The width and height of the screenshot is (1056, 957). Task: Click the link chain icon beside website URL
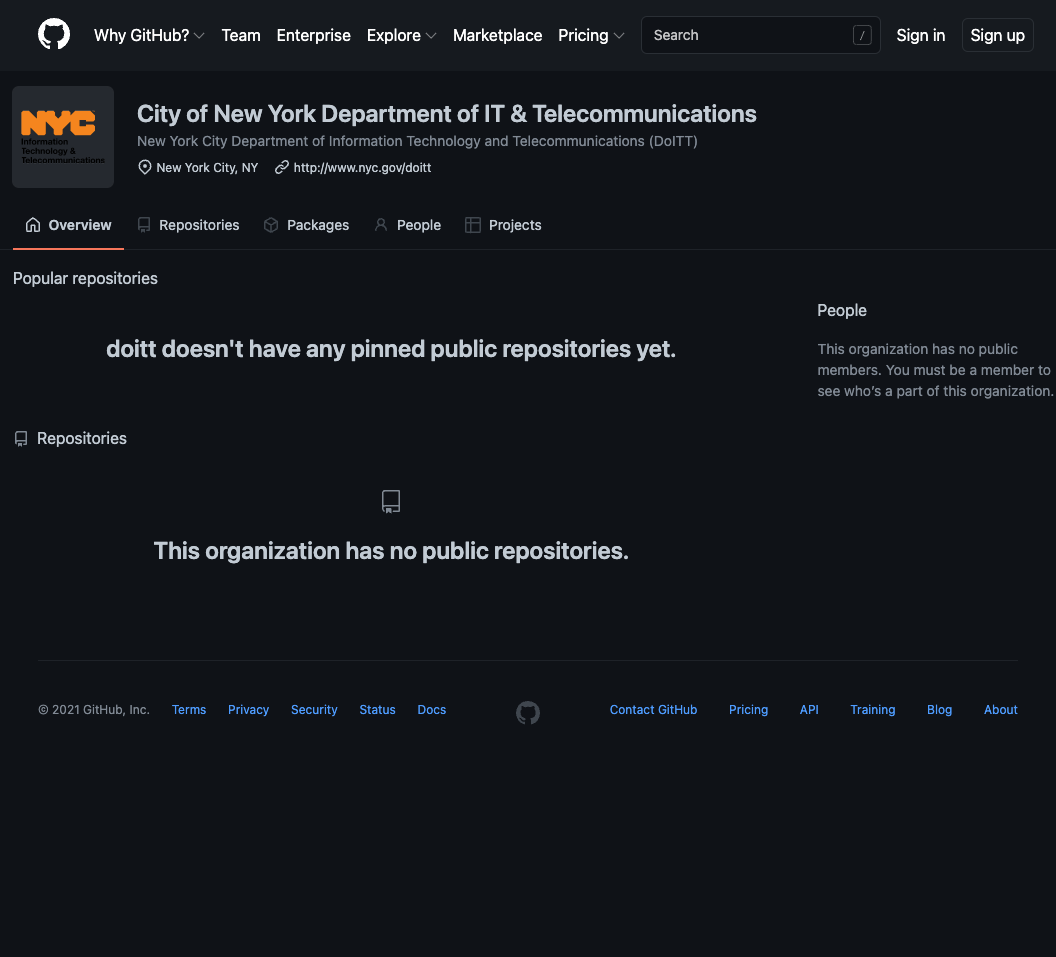[282, 167]
